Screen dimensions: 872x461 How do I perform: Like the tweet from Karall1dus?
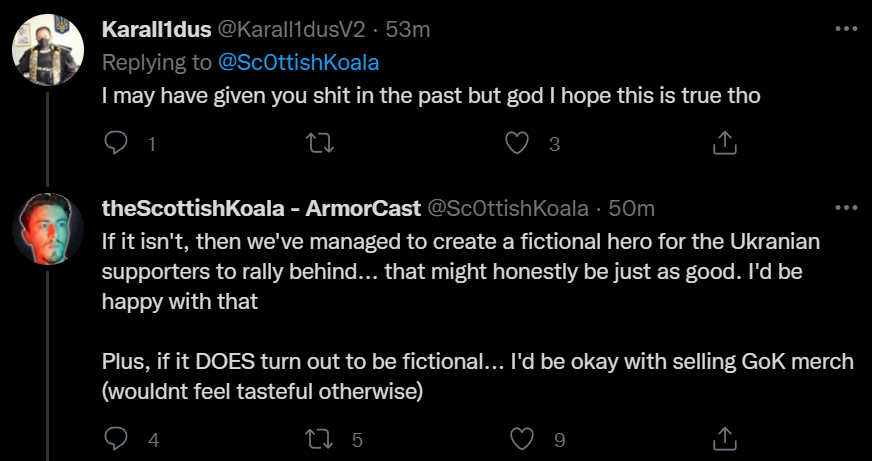click(x=516, y=144)
